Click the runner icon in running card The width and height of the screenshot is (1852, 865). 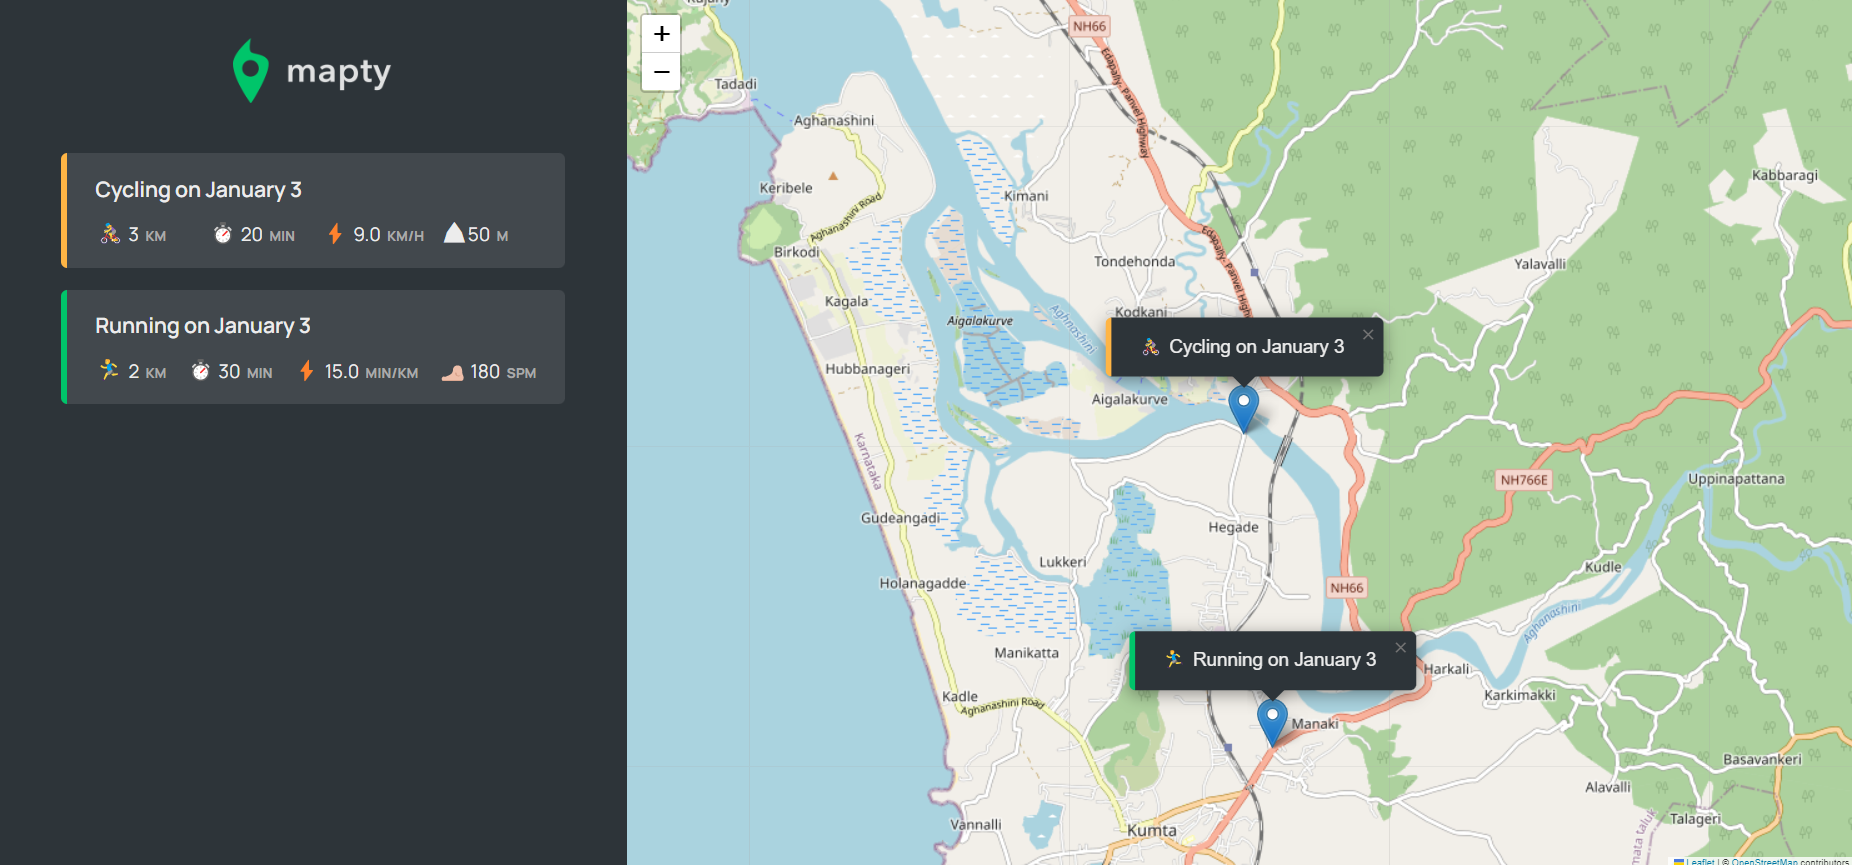pos(109,371)
